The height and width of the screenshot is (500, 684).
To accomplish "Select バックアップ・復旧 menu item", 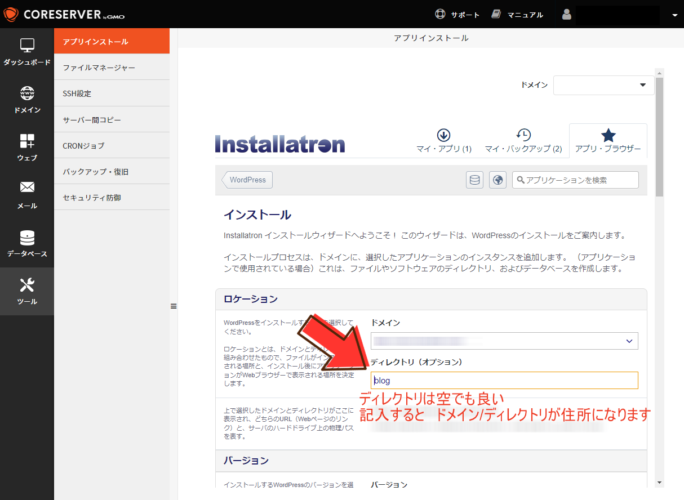I will coord(112,171).
